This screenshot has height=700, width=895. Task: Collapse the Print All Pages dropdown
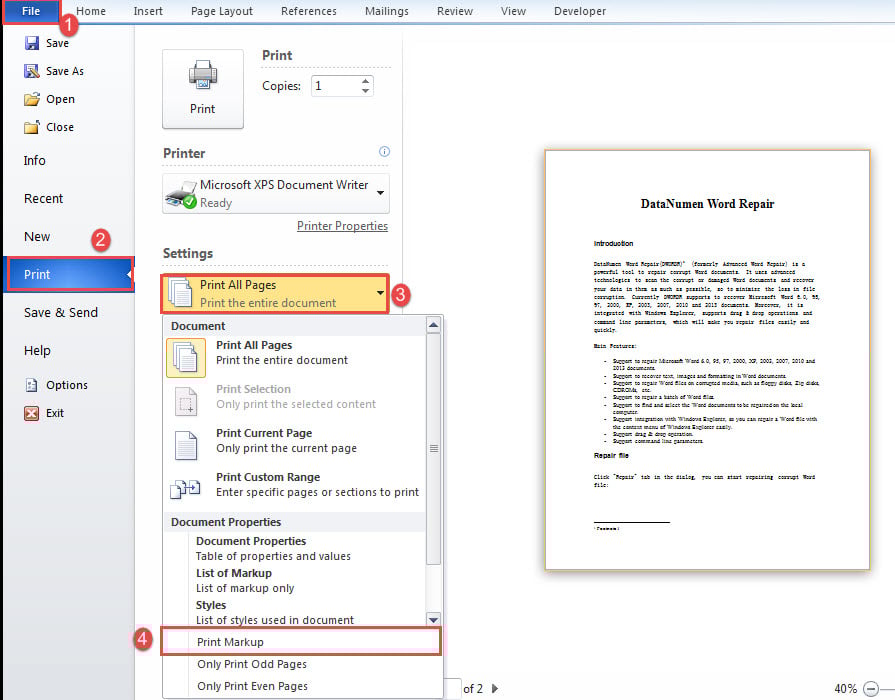click(x=380, y=293)
